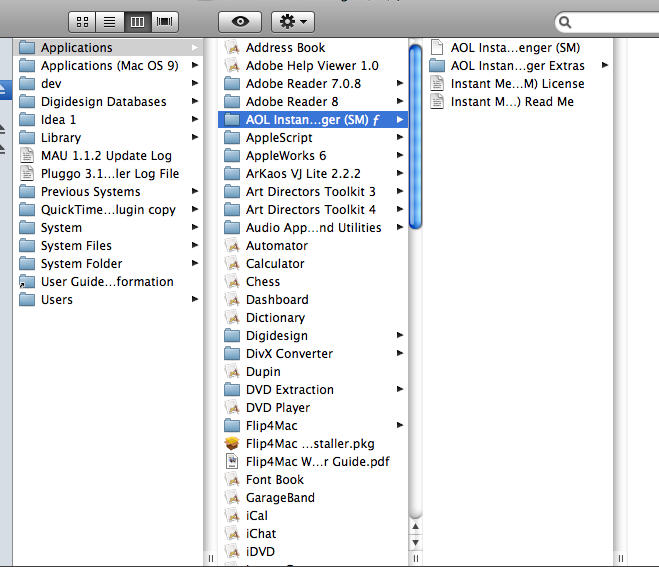Click the top sidebar eject icon
The image size is (659, 567).
(2, 89)
